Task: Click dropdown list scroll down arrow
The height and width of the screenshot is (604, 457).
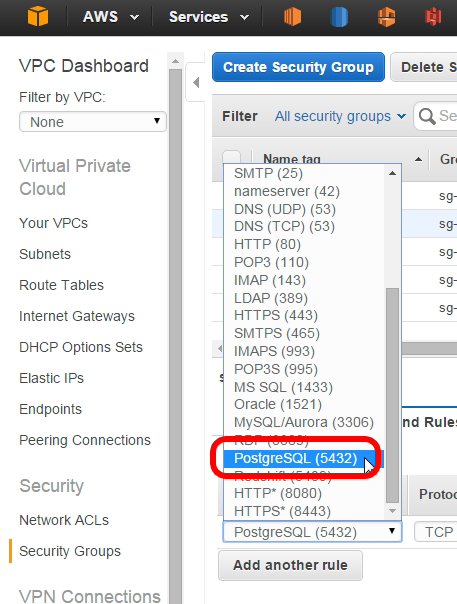Action: (x=392, y=511)
